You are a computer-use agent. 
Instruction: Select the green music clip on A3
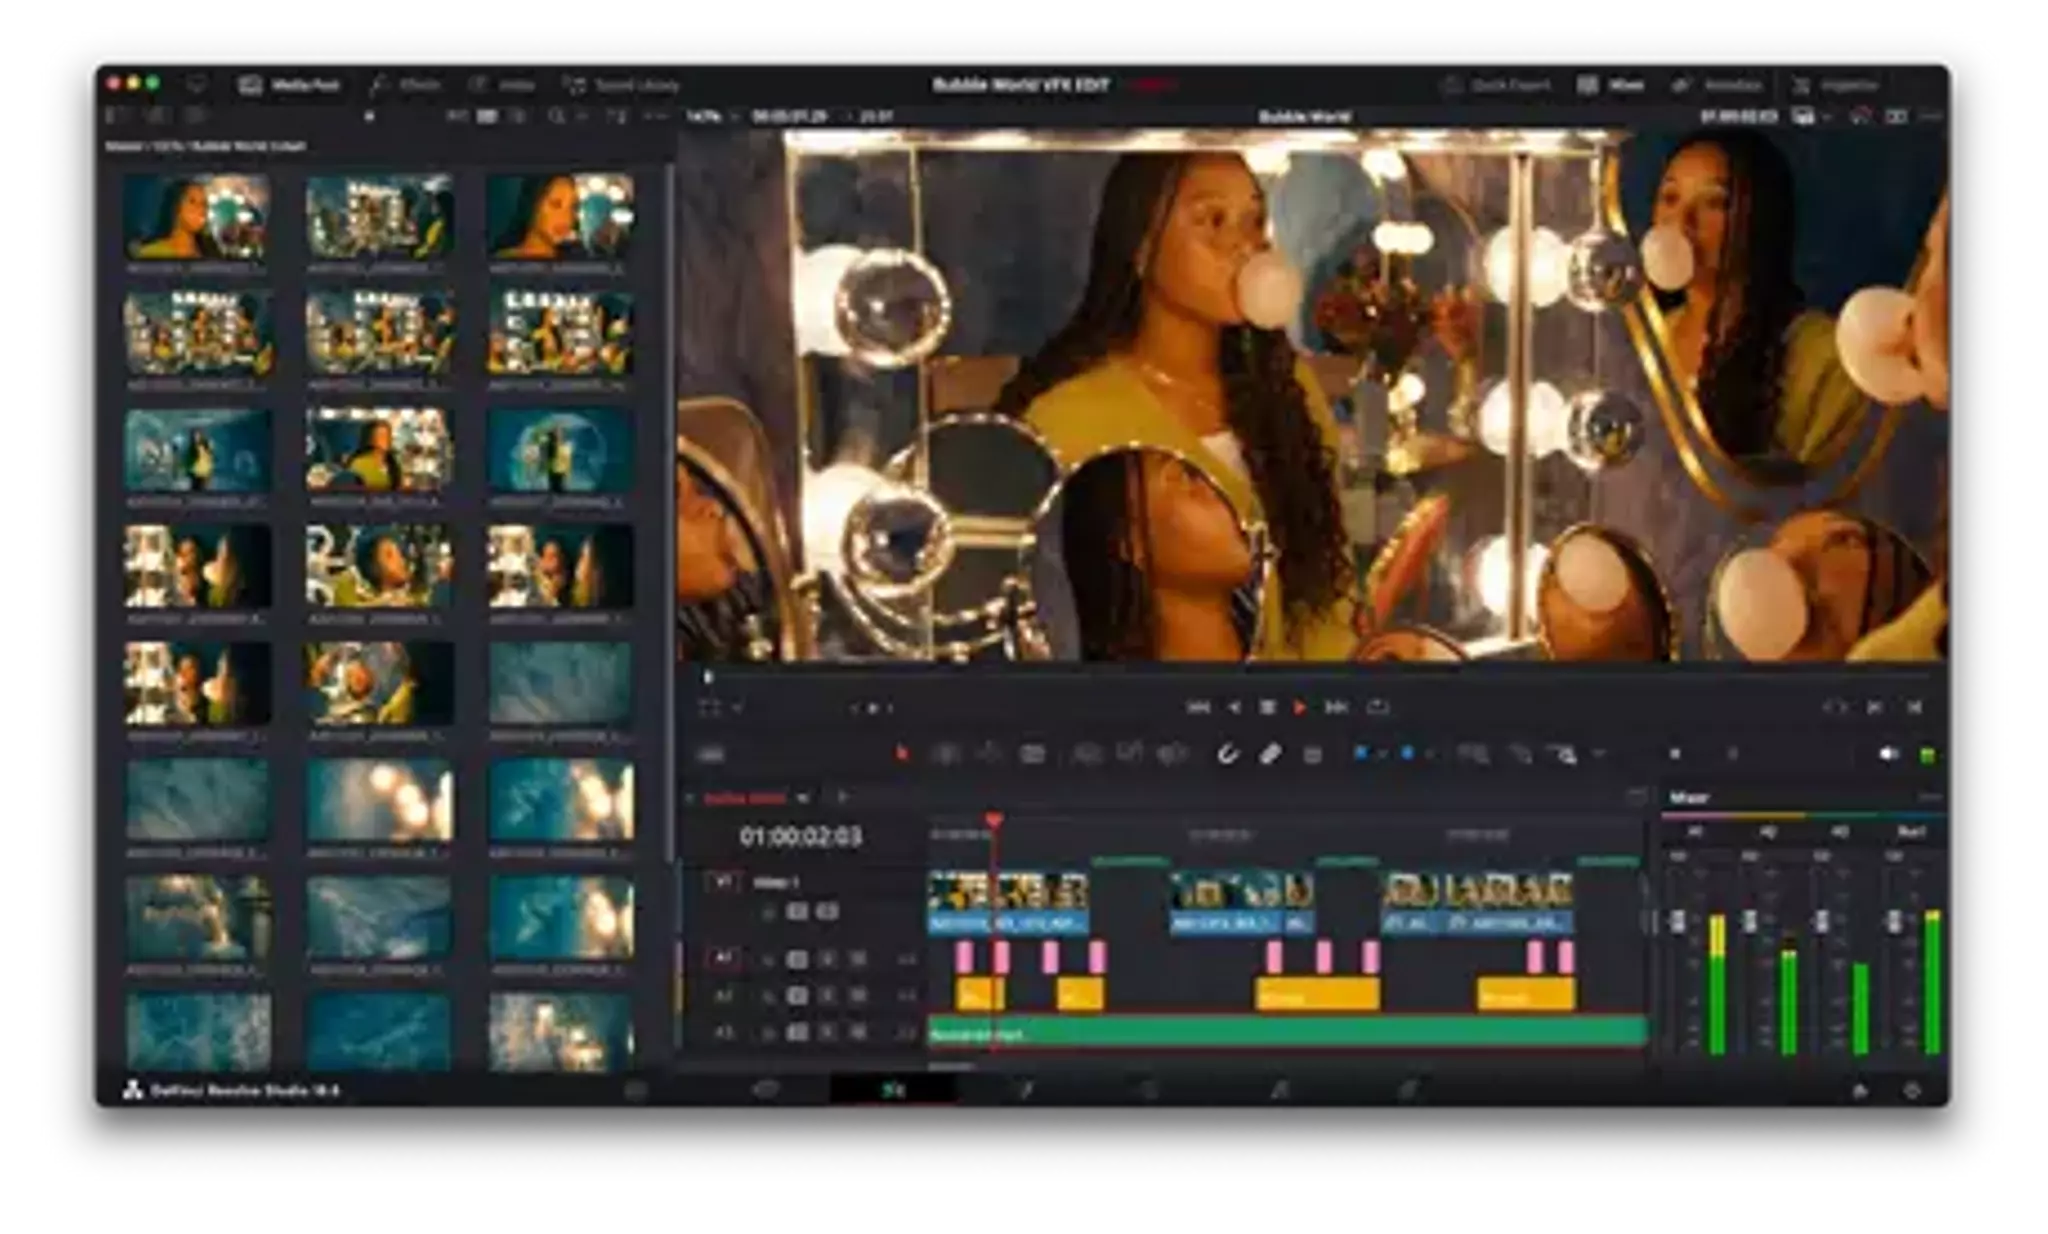point(1288,1033)
